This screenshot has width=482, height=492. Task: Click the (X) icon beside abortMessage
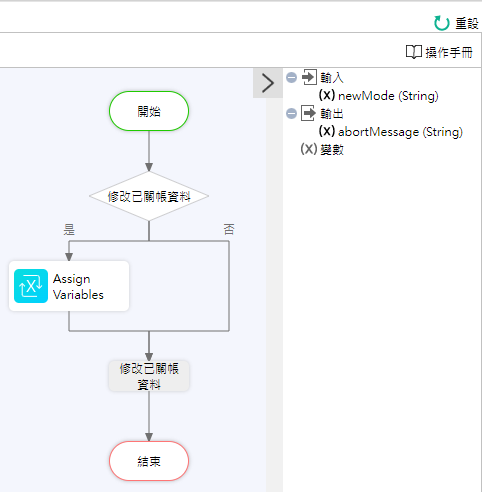327,131
